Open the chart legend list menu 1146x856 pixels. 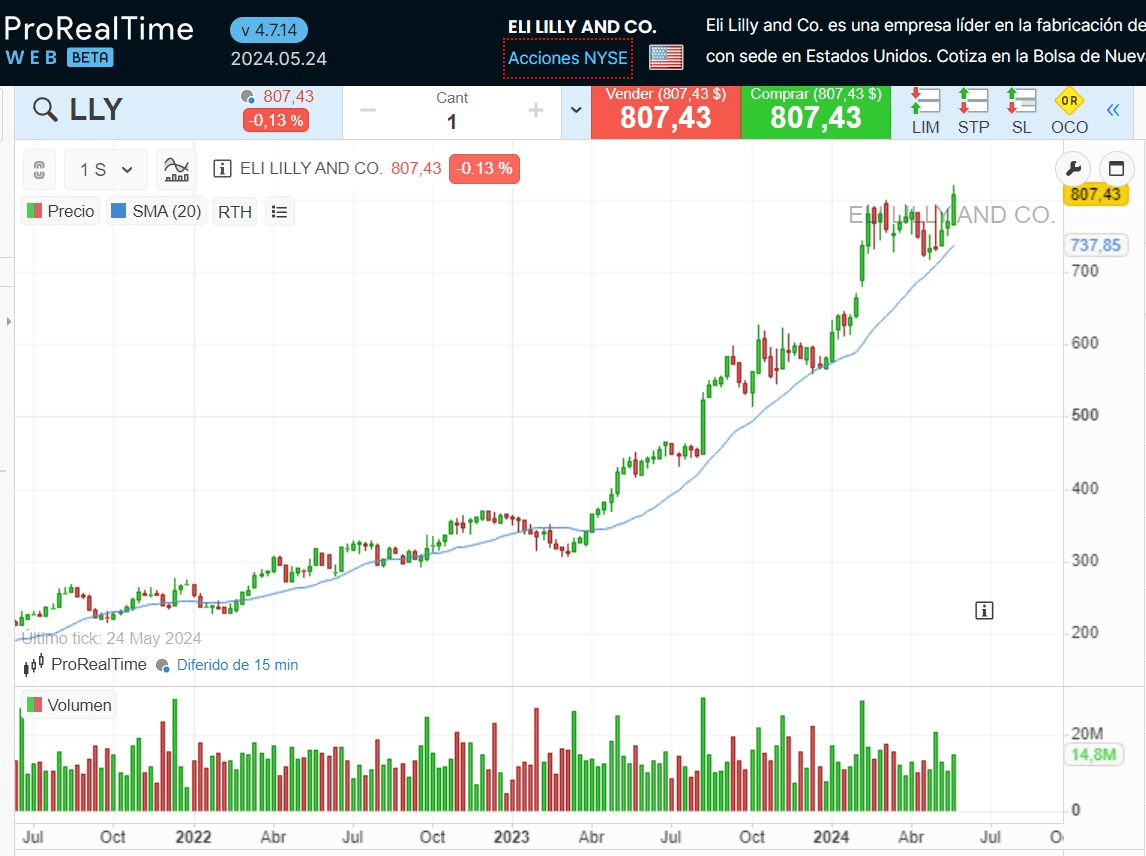click(x=280, y=212)
